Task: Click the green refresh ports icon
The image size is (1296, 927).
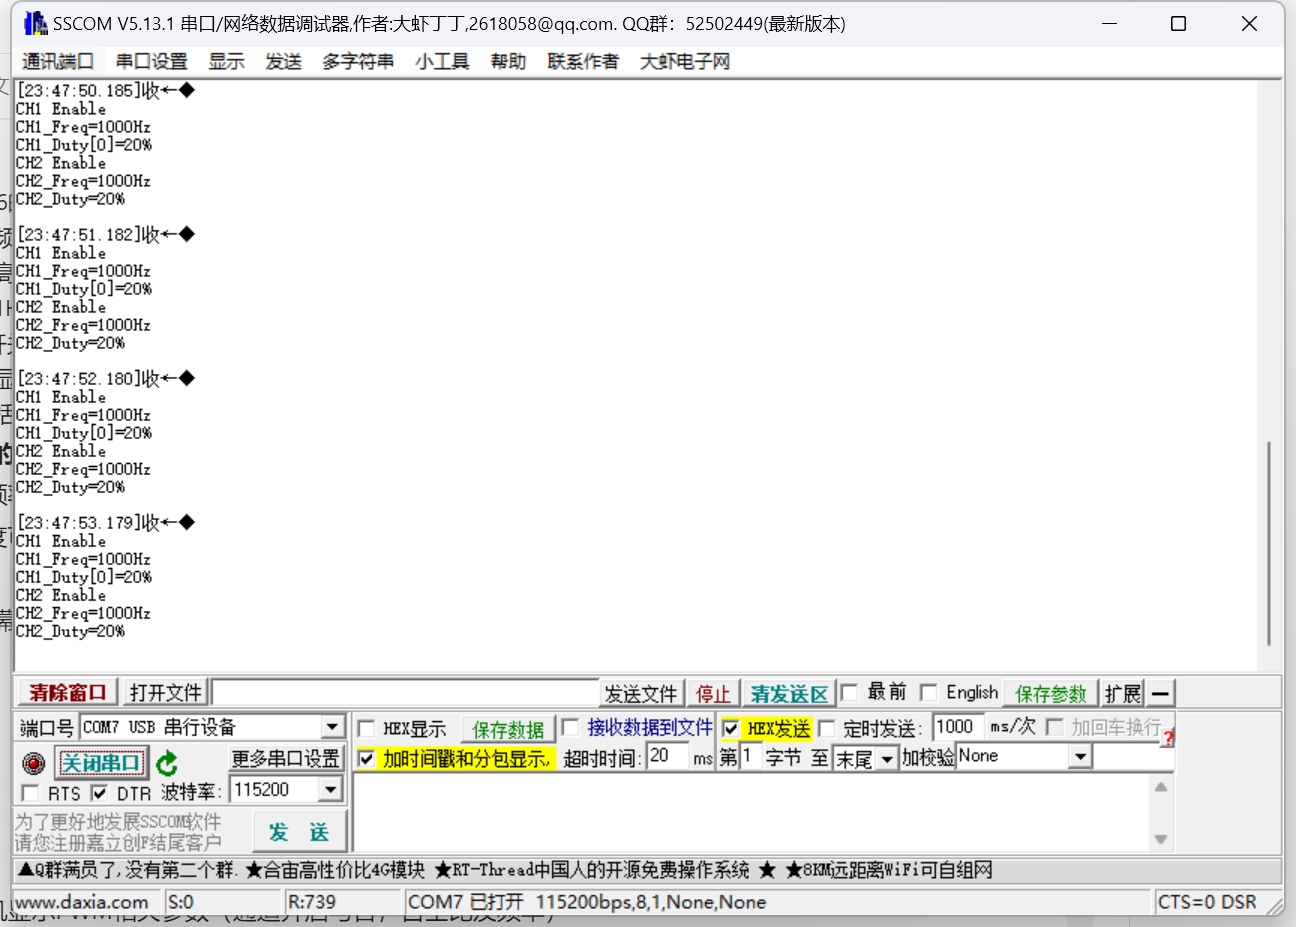Action: pos(166,762)
